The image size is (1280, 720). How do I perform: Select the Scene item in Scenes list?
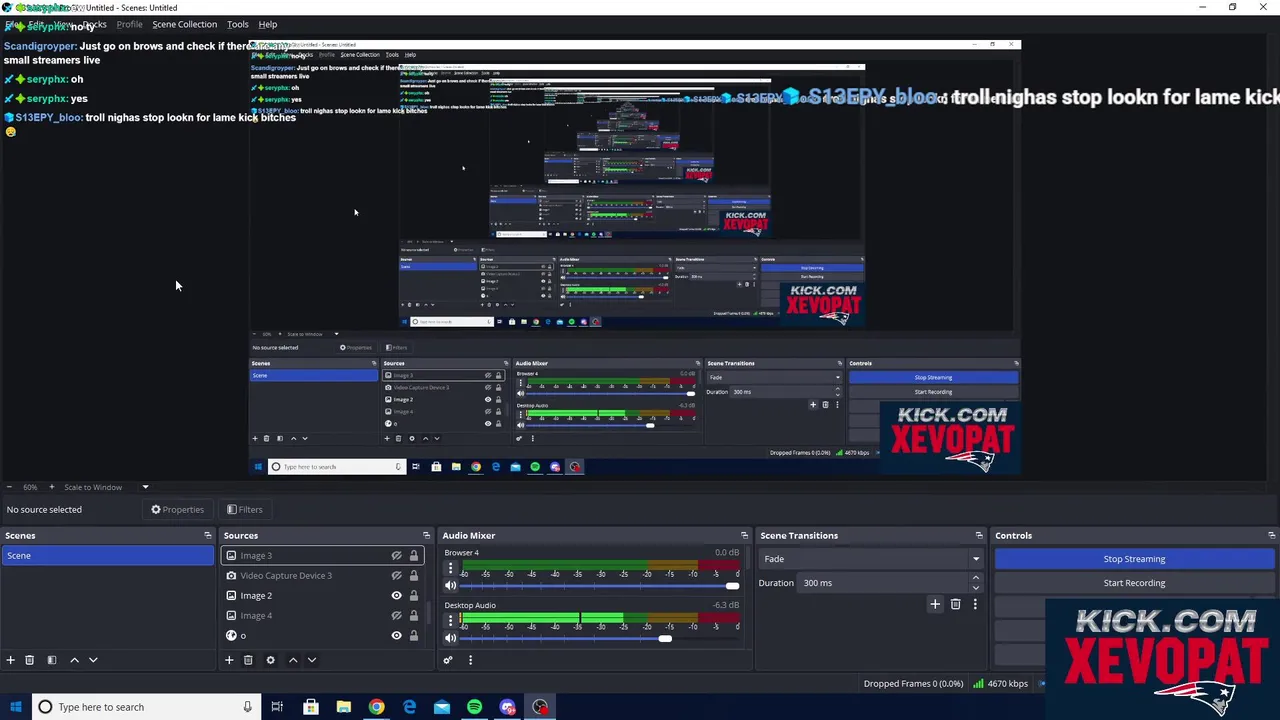108,556
